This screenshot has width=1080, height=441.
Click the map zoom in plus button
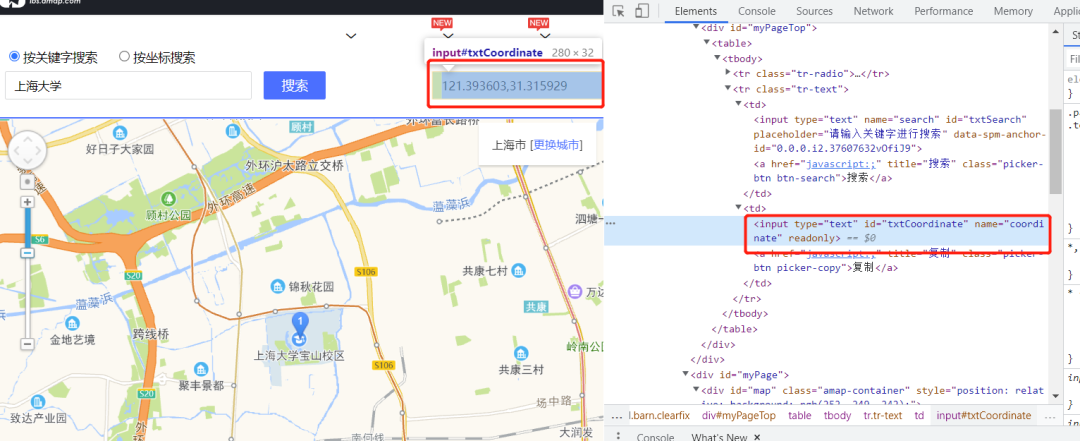(28, 202)
